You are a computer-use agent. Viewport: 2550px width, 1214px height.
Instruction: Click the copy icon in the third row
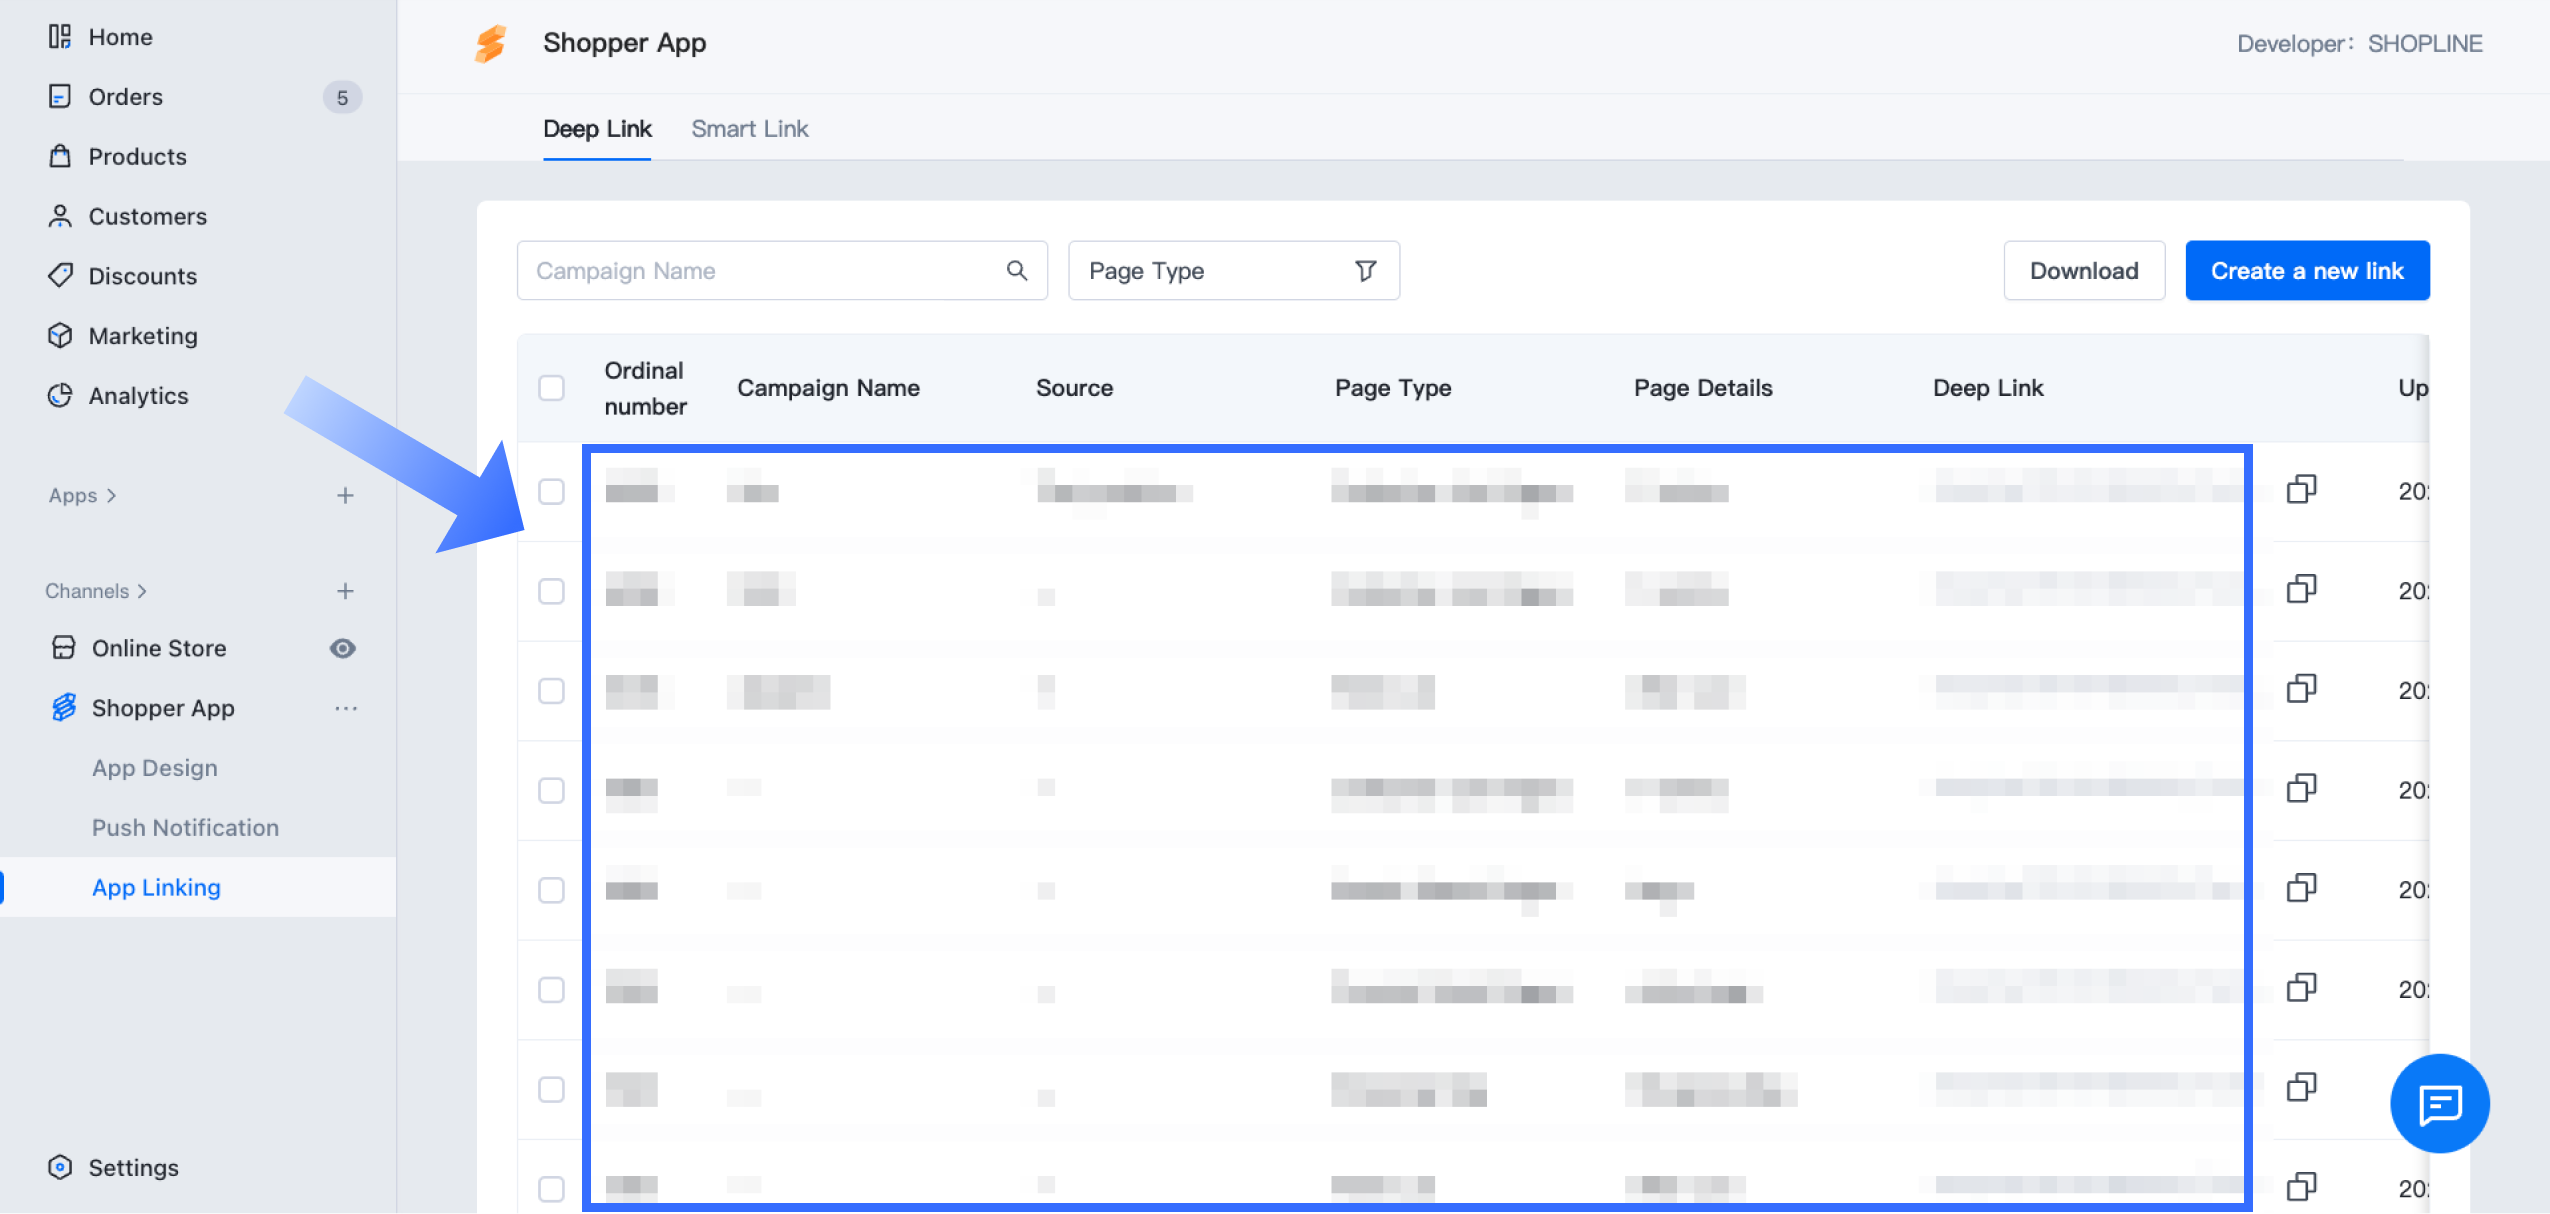click(2301, 689)
